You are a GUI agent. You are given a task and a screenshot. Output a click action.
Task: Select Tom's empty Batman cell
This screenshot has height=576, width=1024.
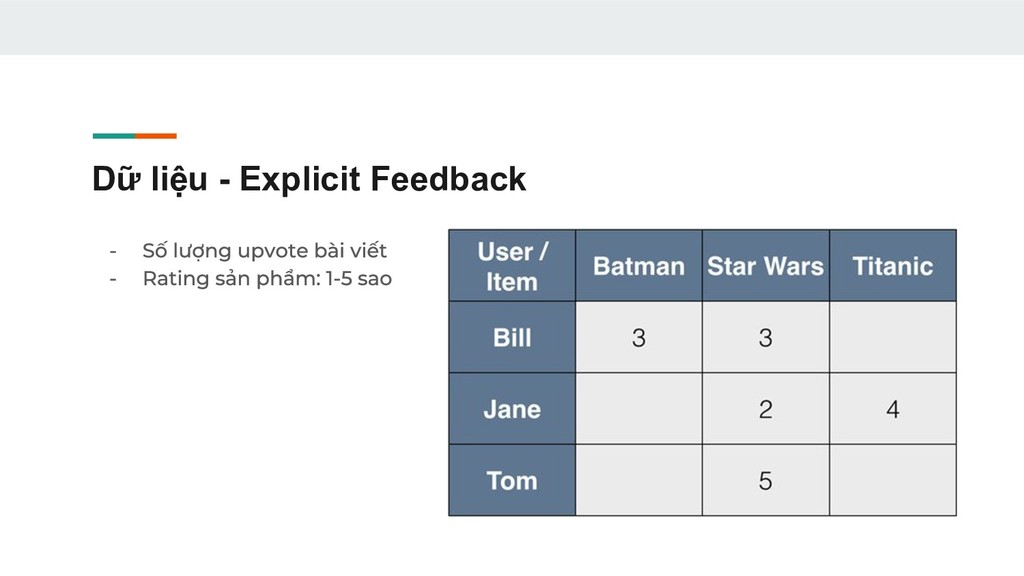click(639, 480)
